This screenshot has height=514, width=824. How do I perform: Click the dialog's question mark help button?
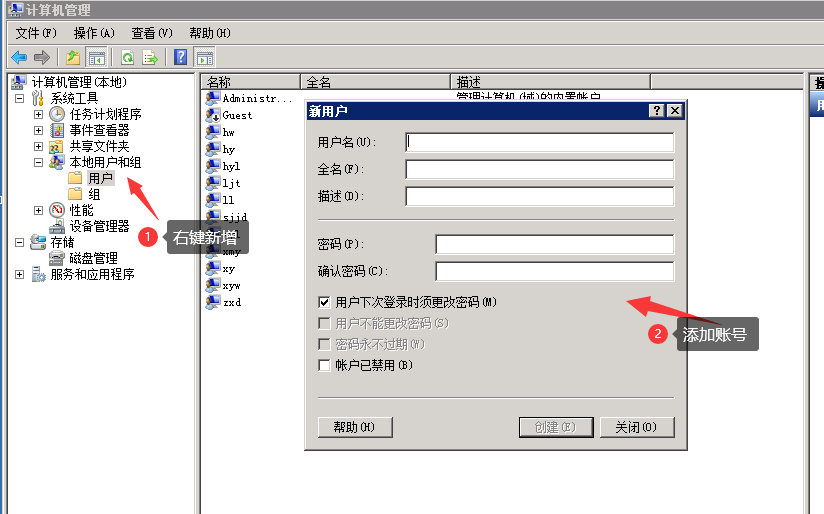tap(657, 110)
